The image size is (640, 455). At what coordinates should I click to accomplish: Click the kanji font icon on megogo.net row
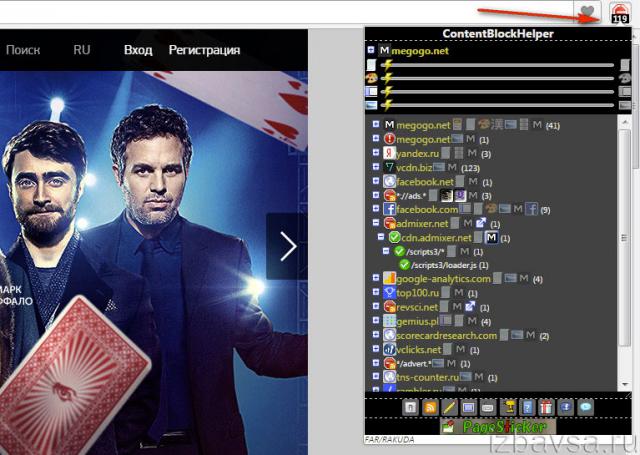coord(497,124)
